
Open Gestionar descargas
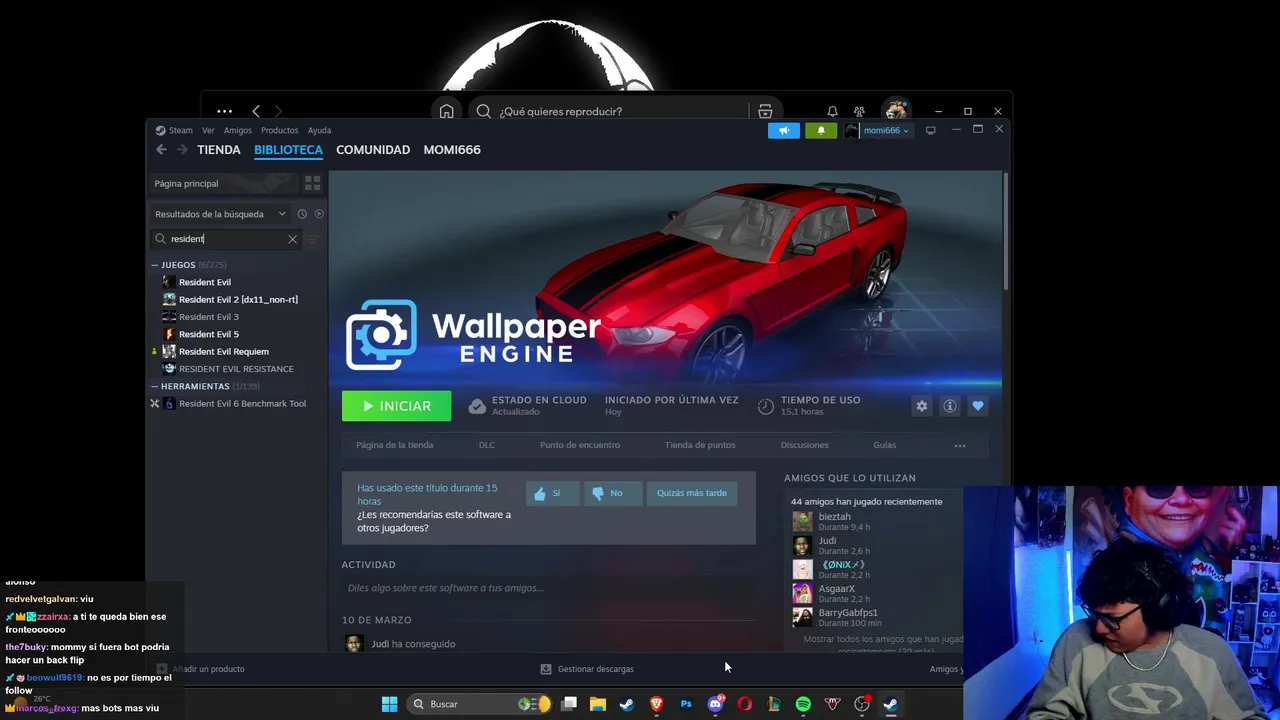click(587, 669)
